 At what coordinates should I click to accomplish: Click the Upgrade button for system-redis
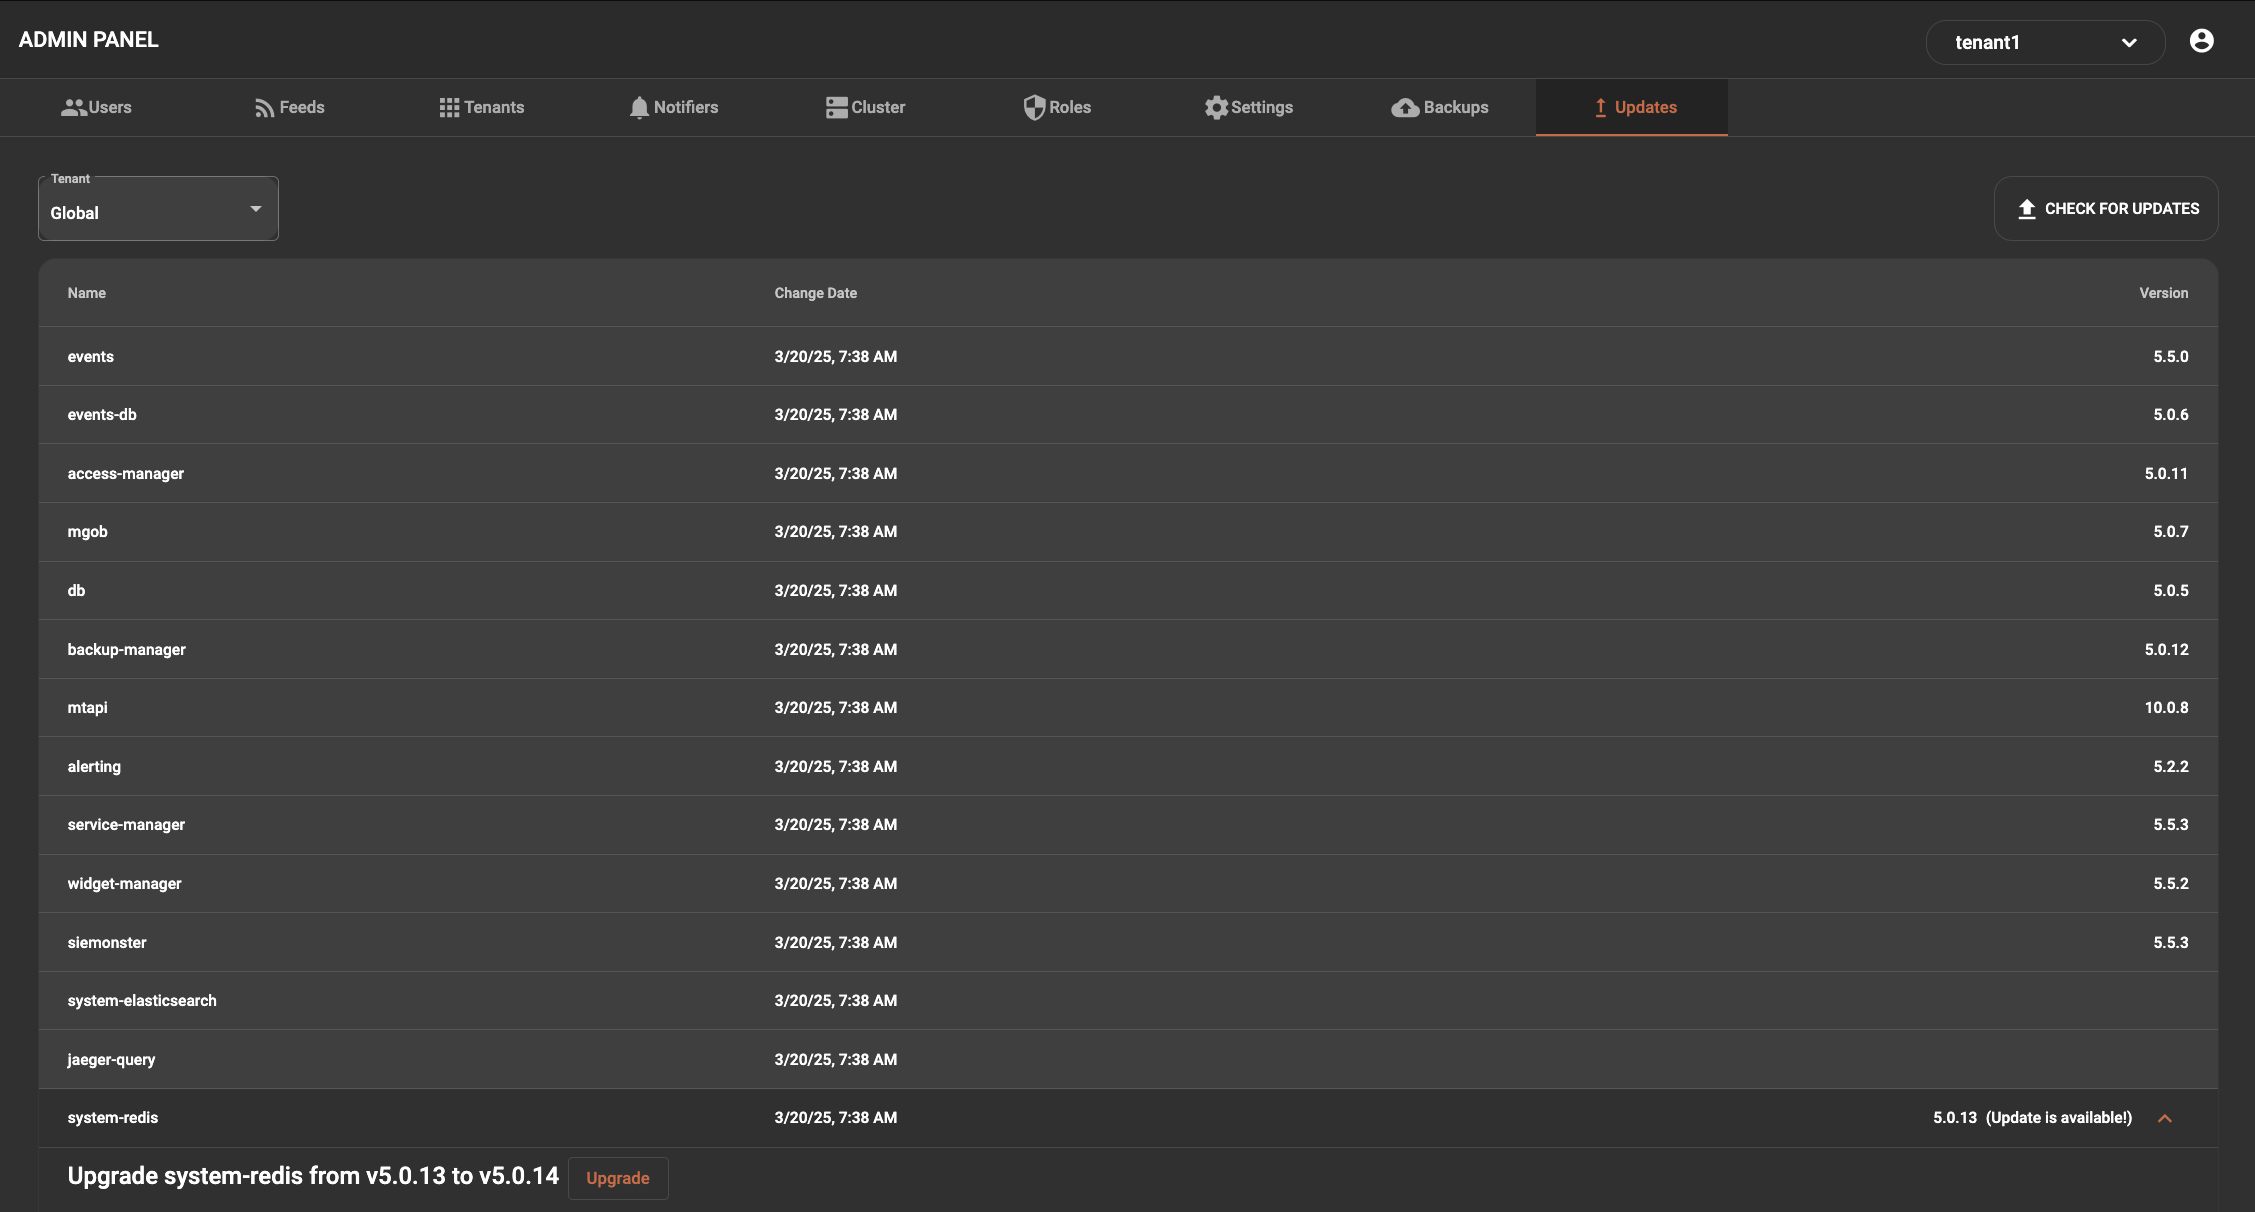pos(617,1178)
